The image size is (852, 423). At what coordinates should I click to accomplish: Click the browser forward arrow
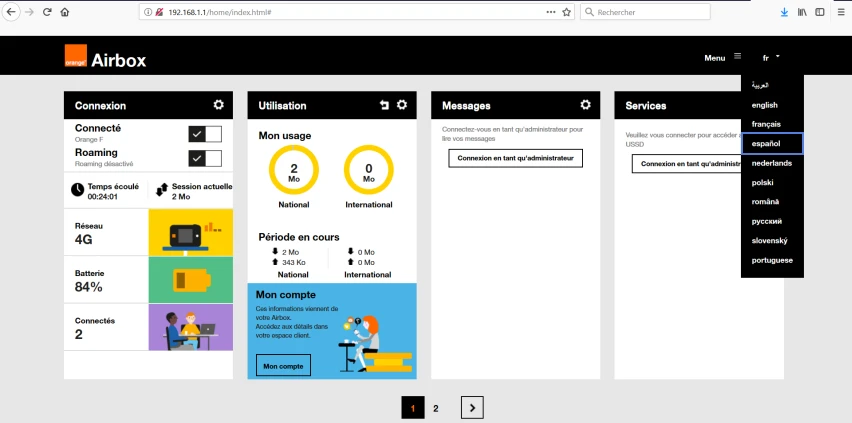(29, 12)
